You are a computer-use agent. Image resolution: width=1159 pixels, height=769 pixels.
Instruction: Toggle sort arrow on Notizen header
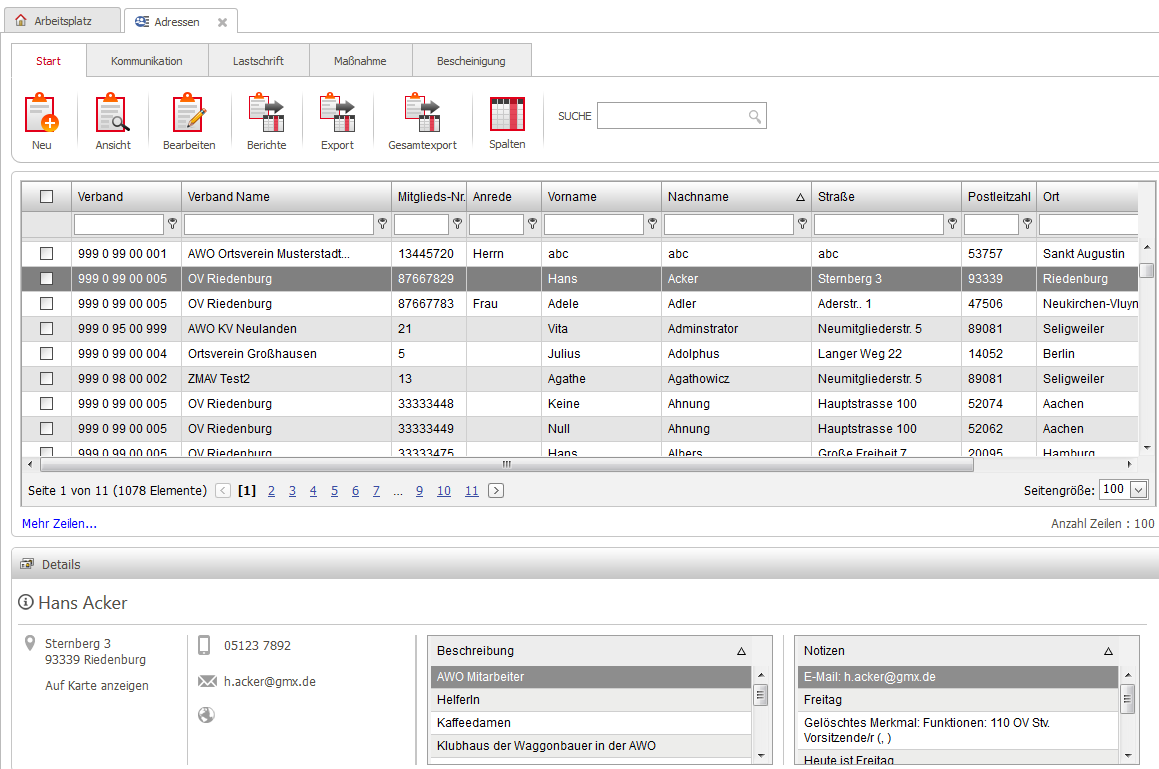coord(1108,651)
